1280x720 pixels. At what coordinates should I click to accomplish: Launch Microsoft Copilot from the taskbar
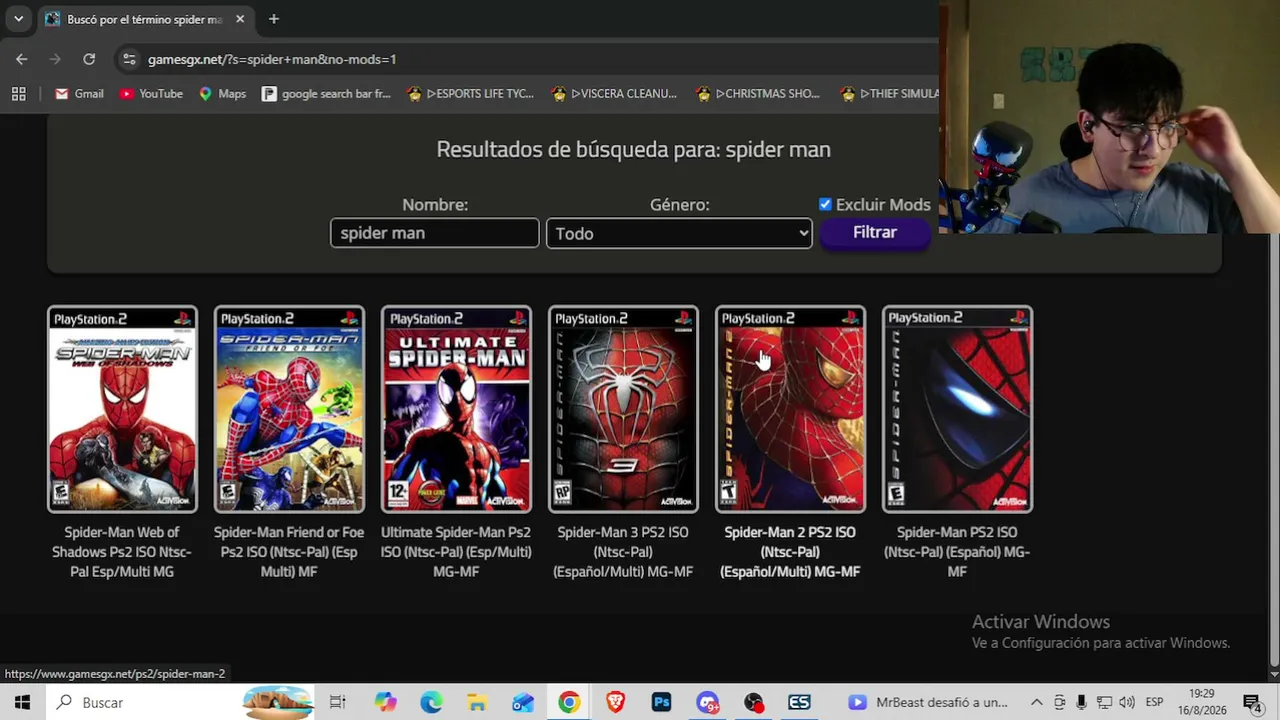[x=385, y=702]
